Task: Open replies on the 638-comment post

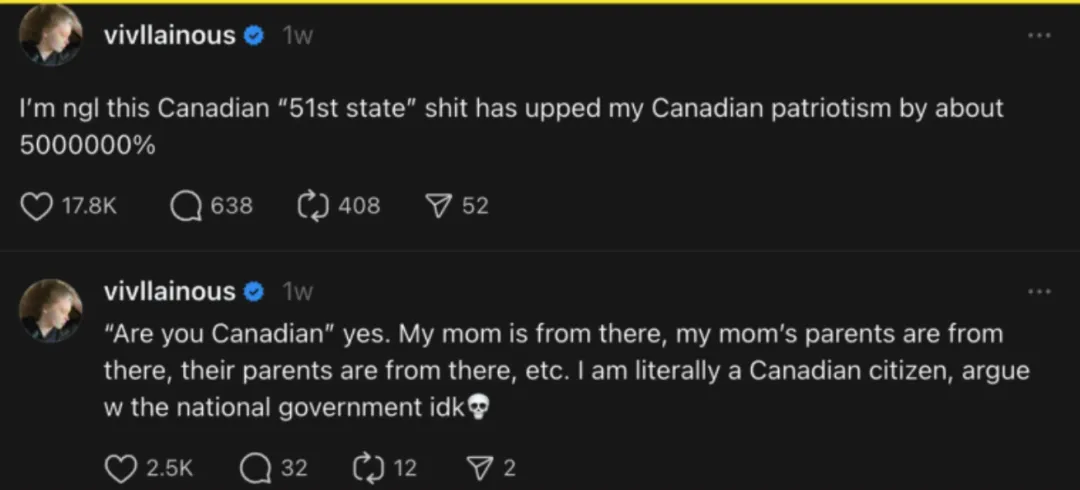Action: point(185,206)
